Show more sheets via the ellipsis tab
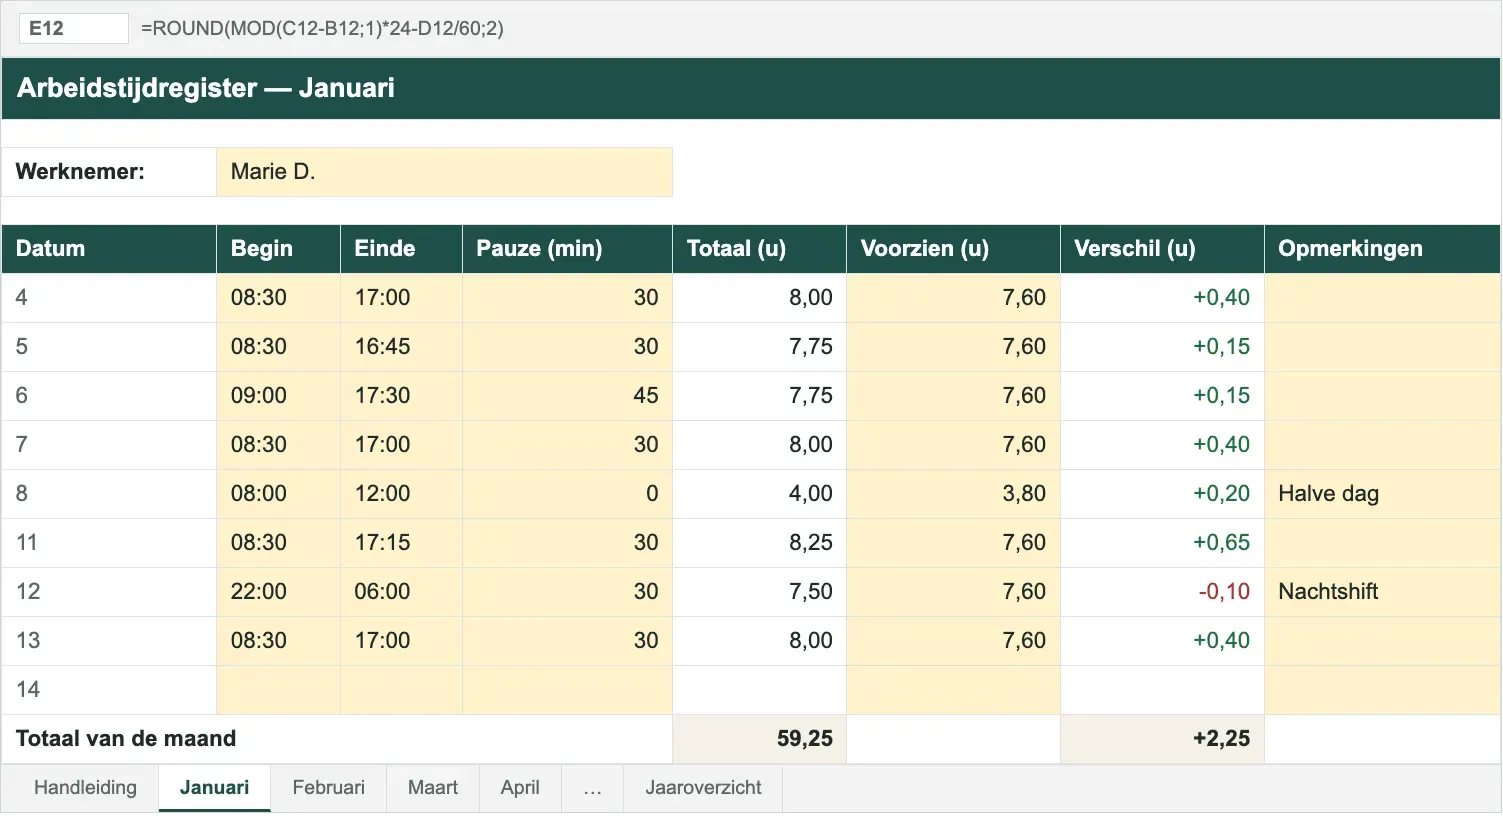1503x834 pixels. click(x=593, y=788)
